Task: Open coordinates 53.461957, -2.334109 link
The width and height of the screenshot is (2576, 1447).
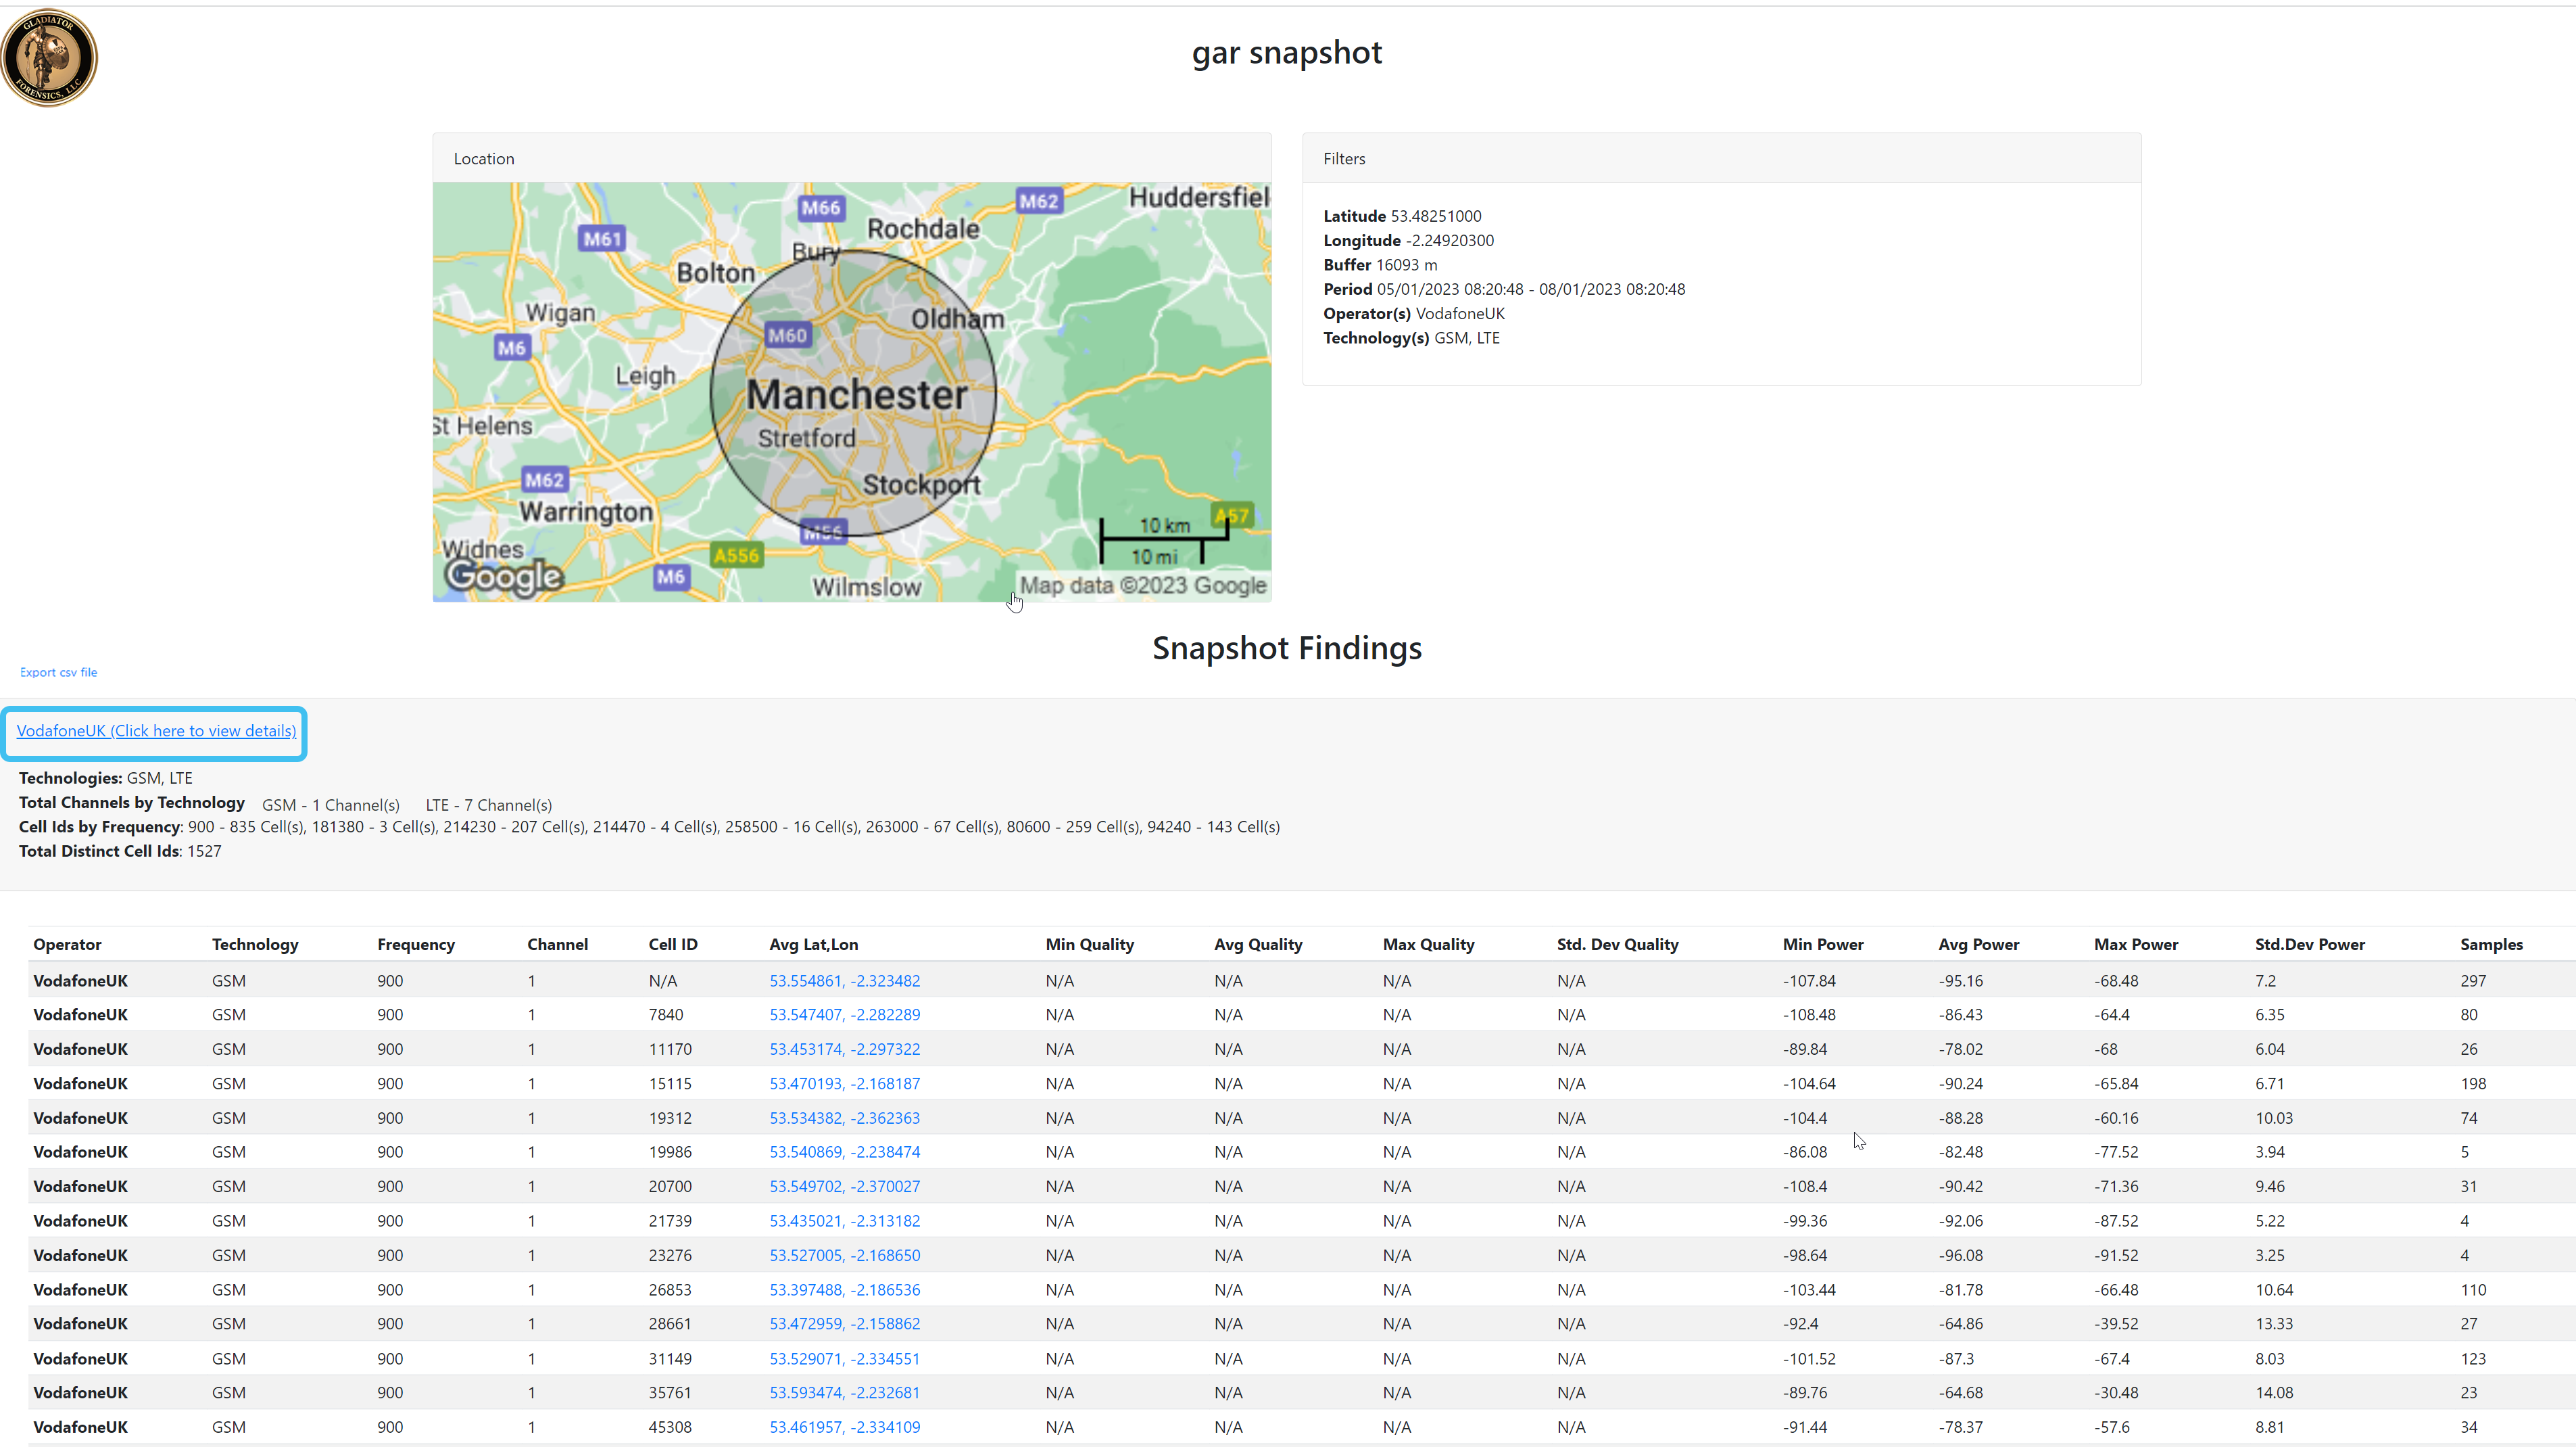Action: click(844, 1427)
